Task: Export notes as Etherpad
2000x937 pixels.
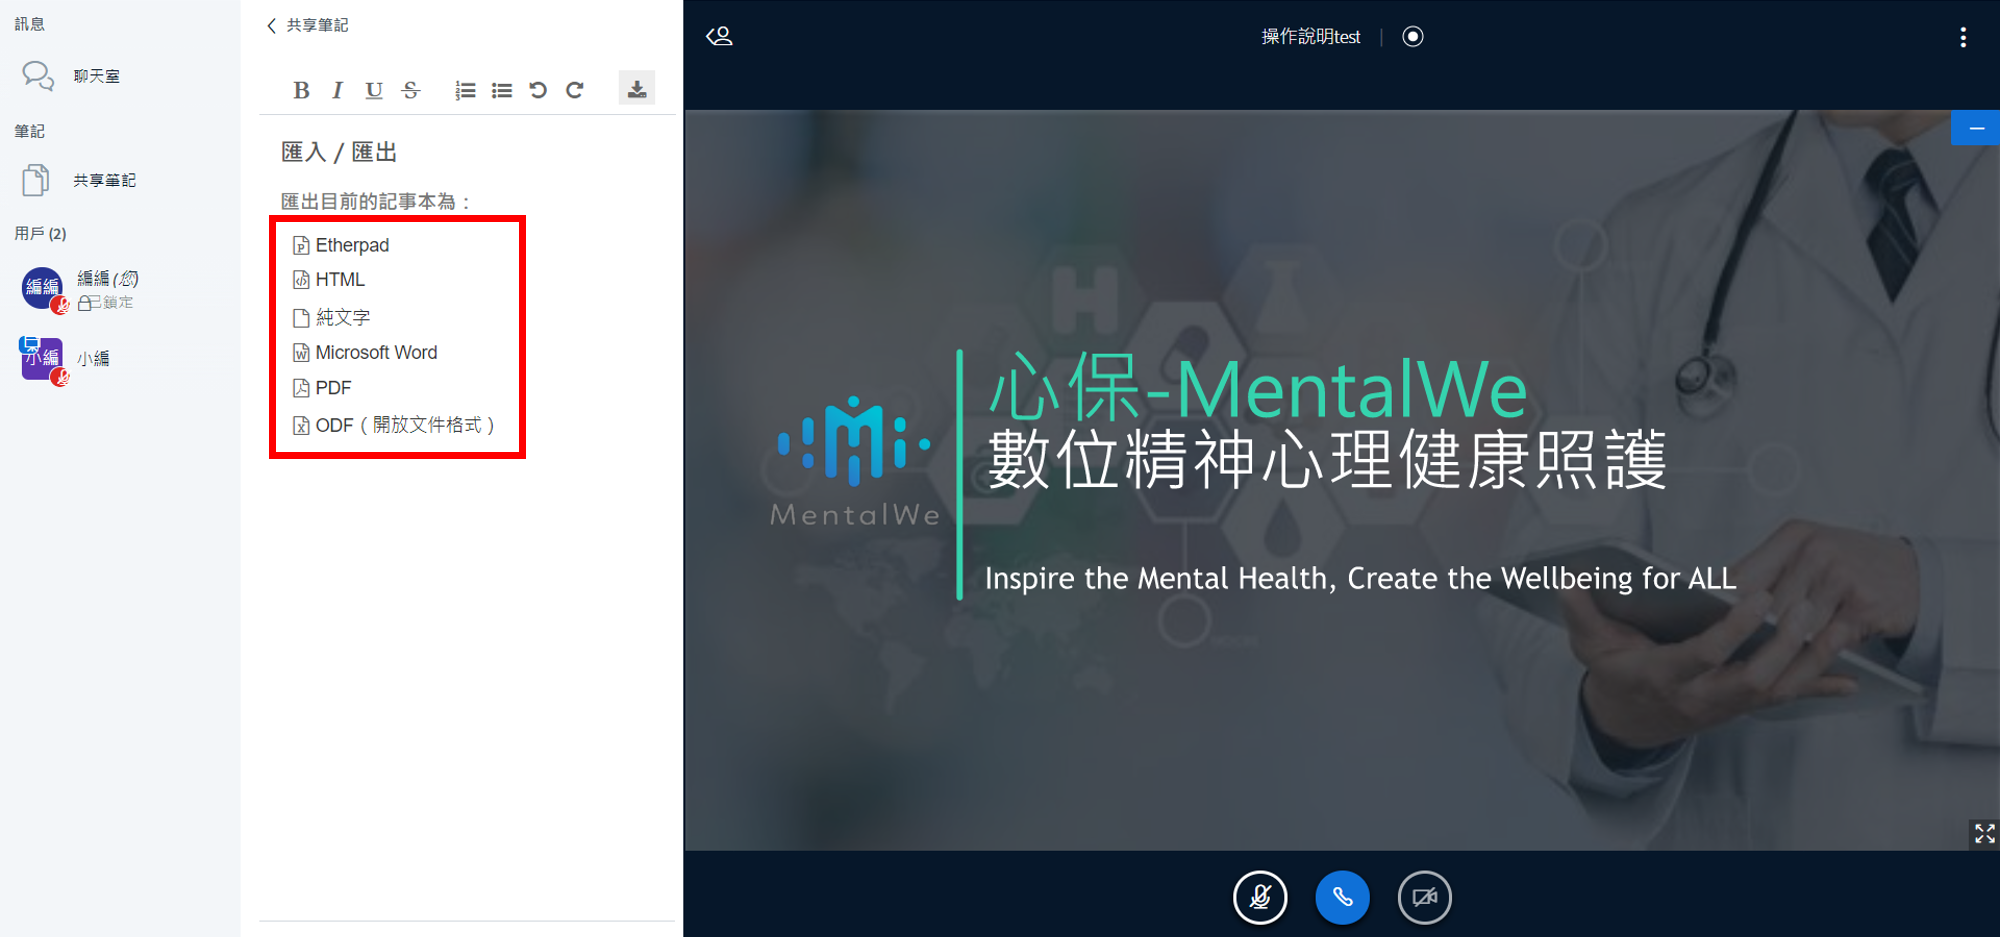Action: 341,245
